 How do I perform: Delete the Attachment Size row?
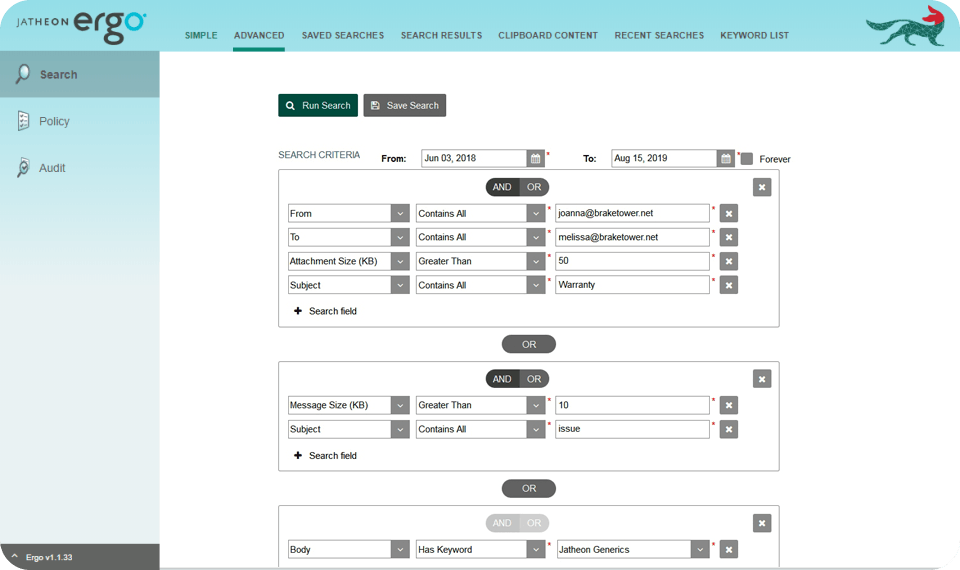pyautogui.click(x=729, y=261)
